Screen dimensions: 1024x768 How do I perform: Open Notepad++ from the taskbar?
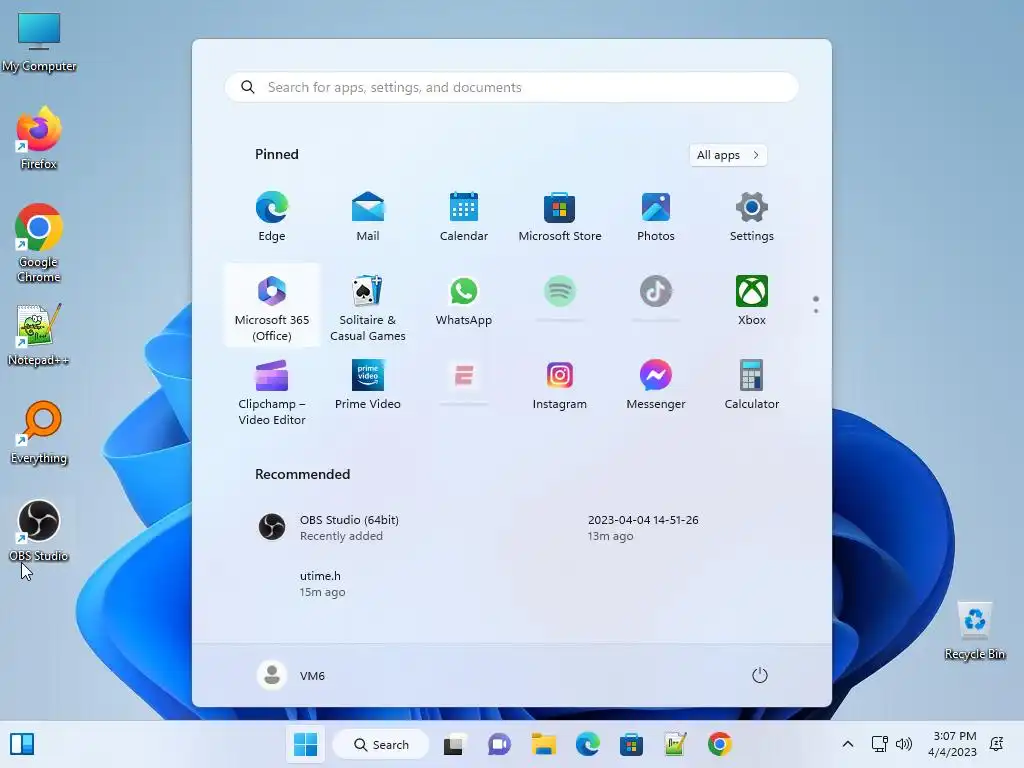(x=675, y=744)
